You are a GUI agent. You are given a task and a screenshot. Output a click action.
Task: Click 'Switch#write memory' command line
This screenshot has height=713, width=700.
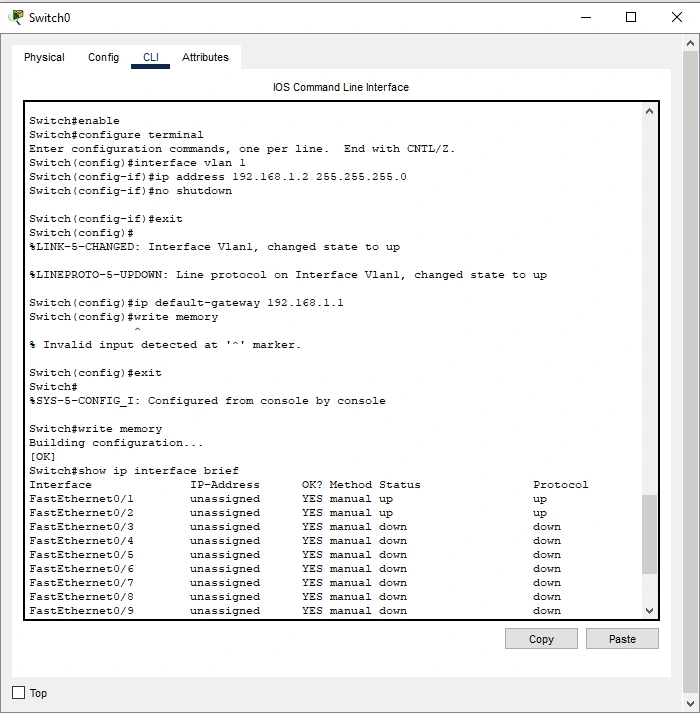pos(96,429)
